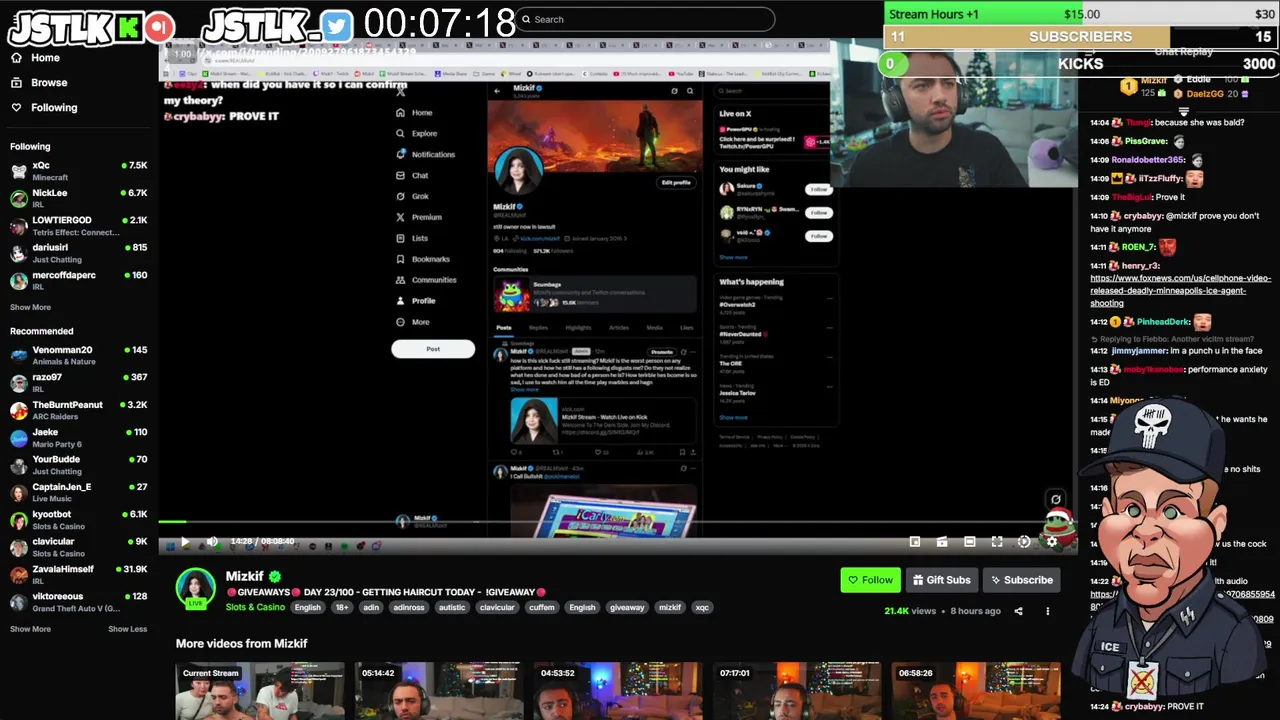
Task: Open Home in the Kick sidebar
Action: (36, 58)
